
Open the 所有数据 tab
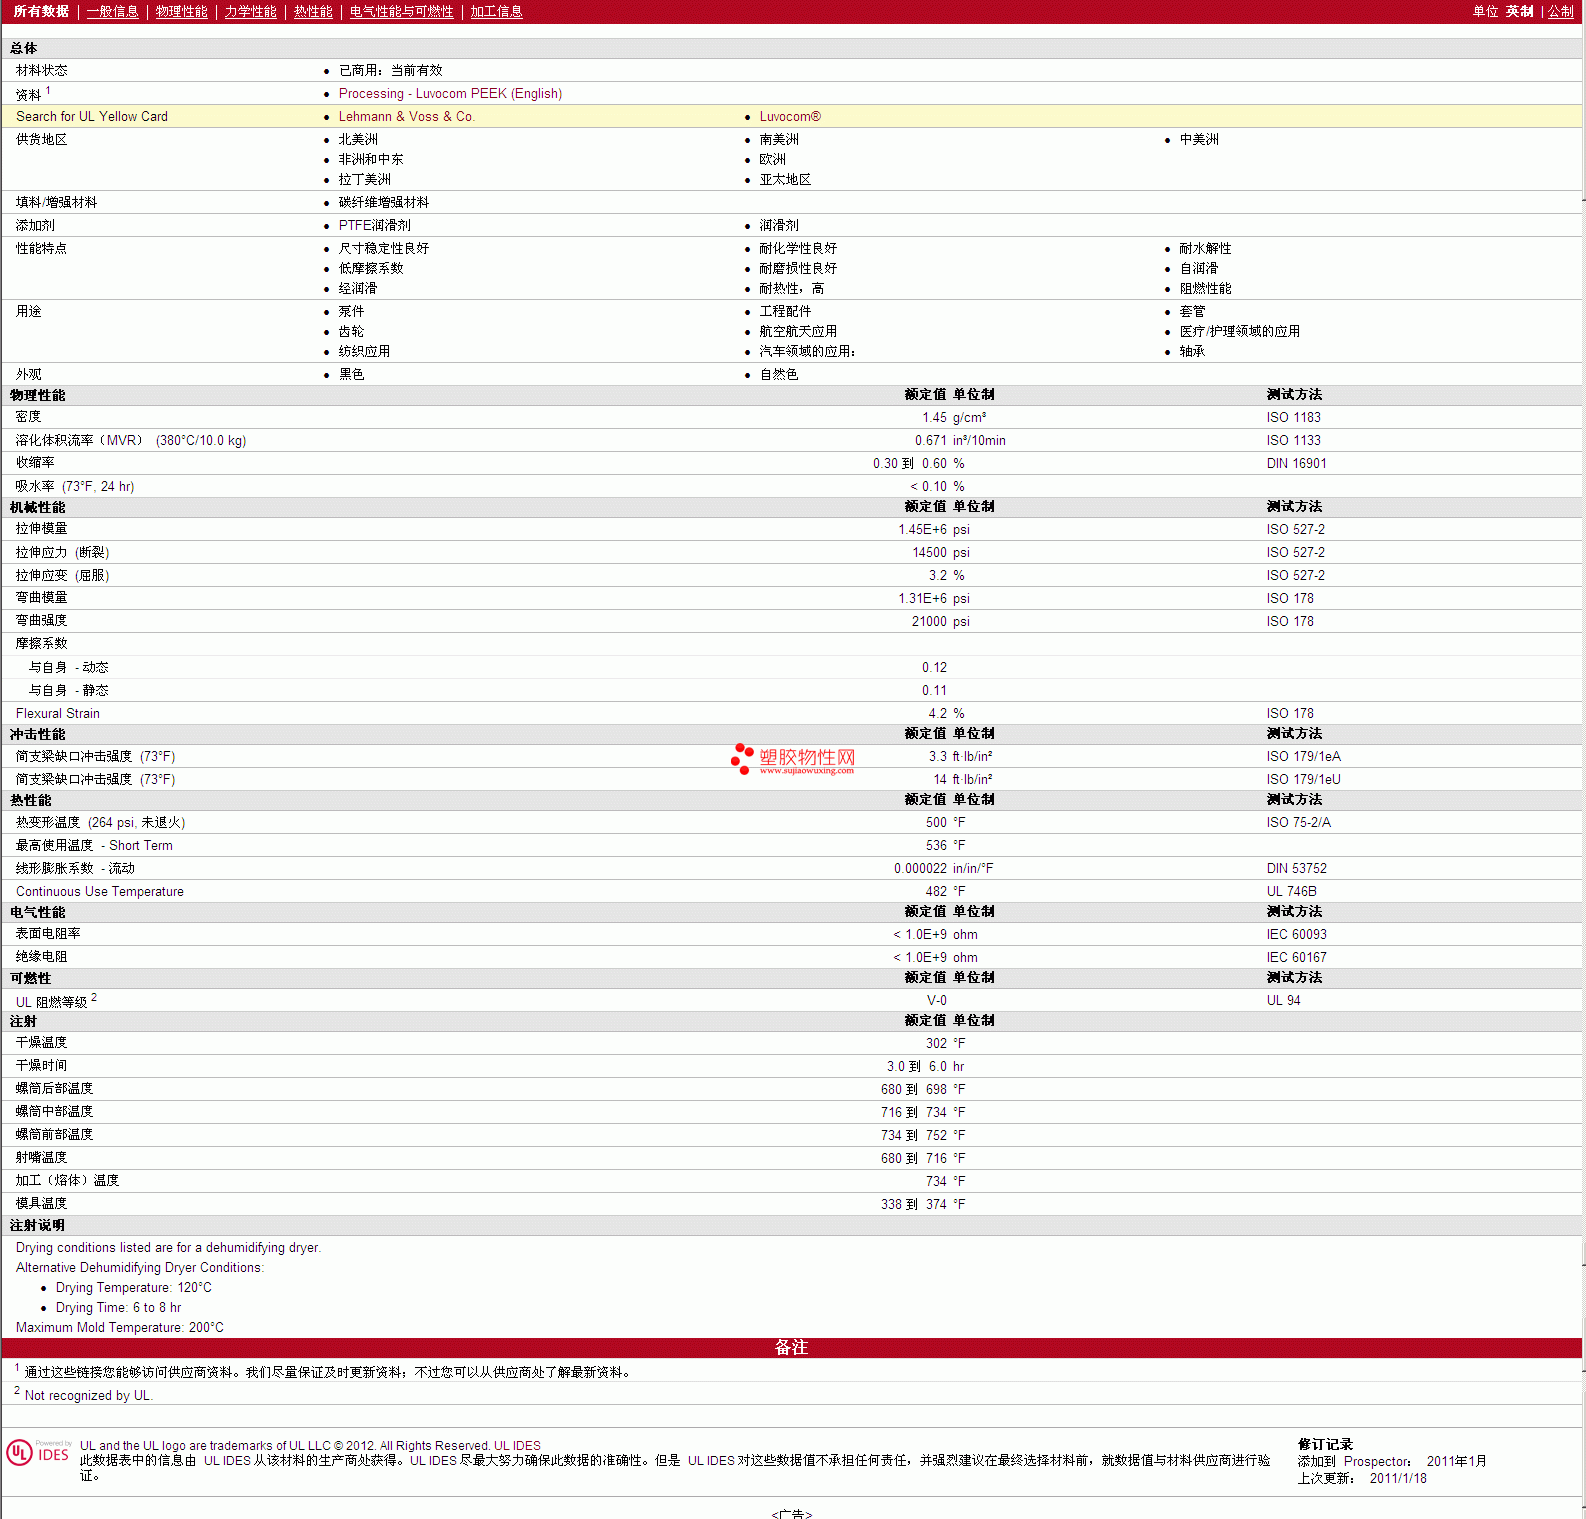(x=41, y=11)
